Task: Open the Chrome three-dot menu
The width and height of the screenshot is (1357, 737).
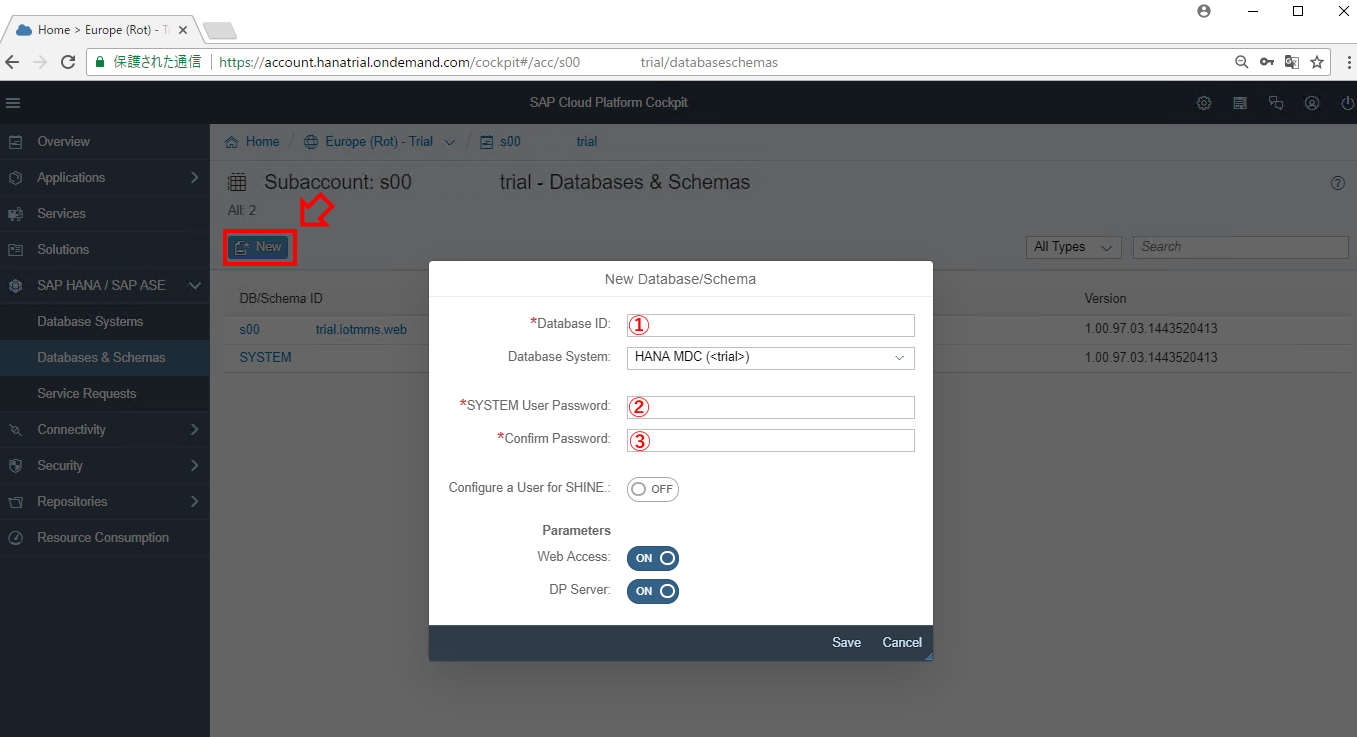Action: pos(1348,62)
